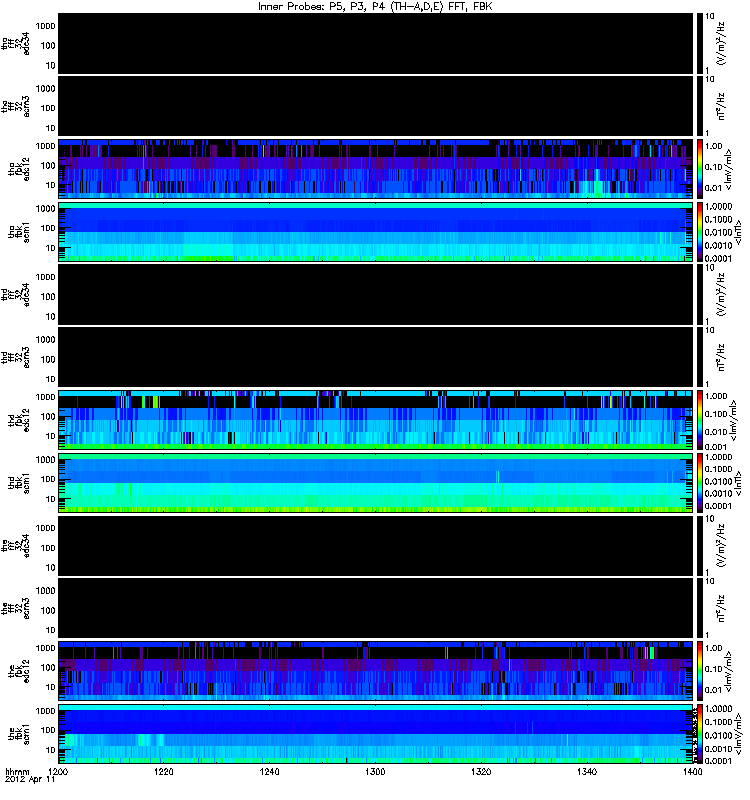Screen dimensions: 750x800
Task: Click the thd fbk scm1 rainbow color bar
Action: (700, 483)
